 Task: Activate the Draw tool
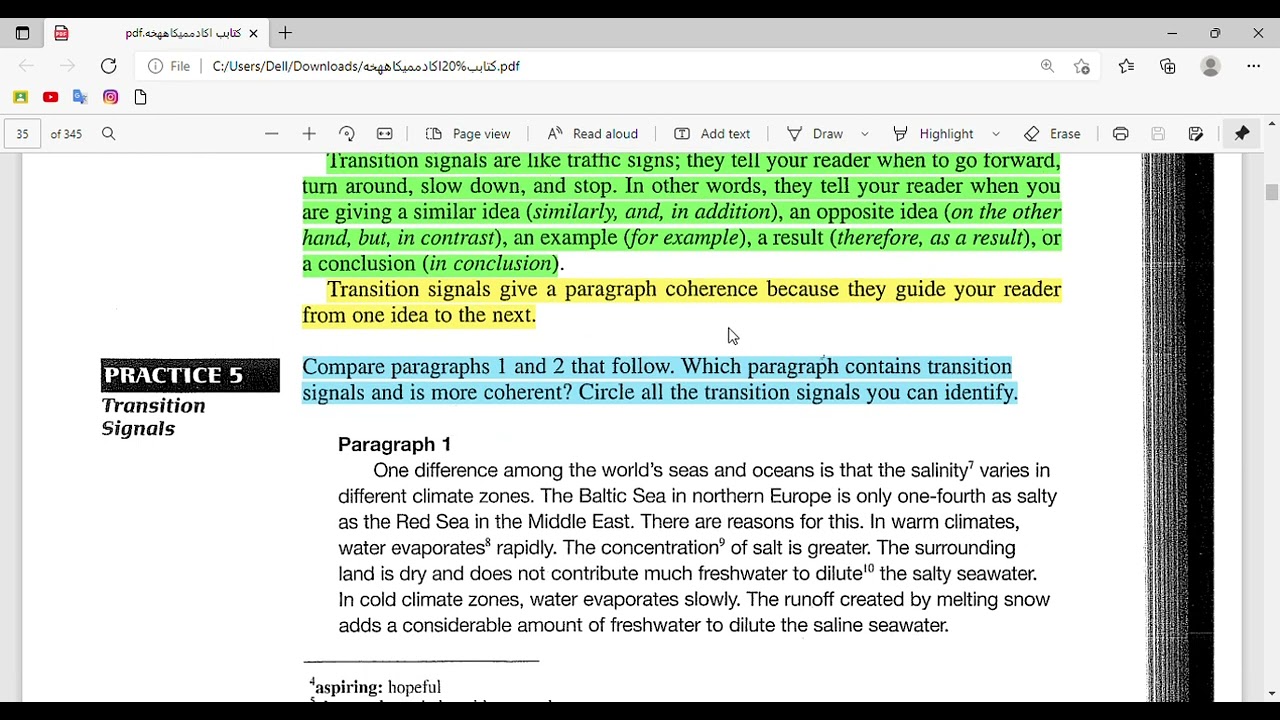(816, 134)
